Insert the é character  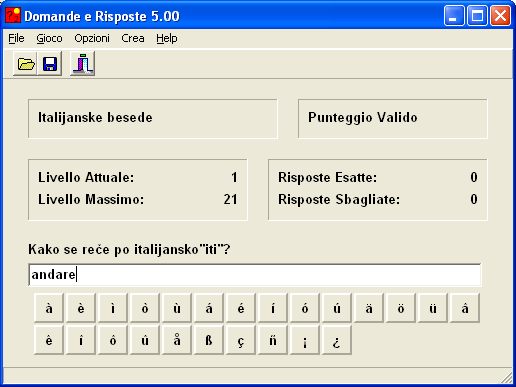click(x=241, y=308)
